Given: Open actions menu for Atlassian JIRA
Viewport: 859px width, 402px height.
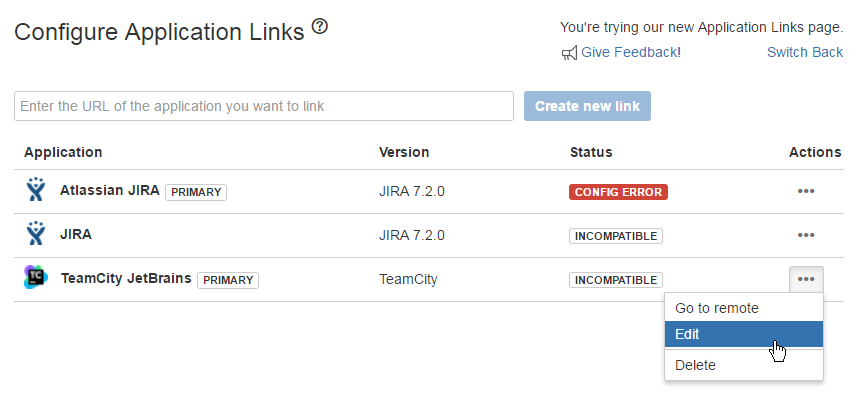Looking at the screenshot, I should 806,191.
